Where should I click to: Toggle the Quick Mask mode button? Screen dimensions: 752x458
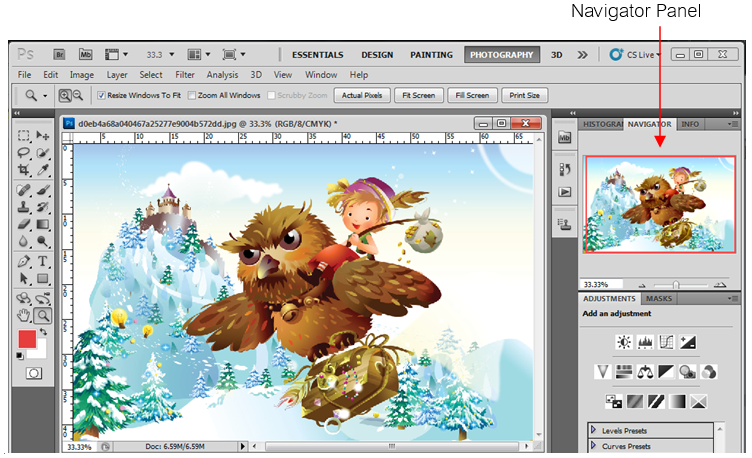point(34,373)
